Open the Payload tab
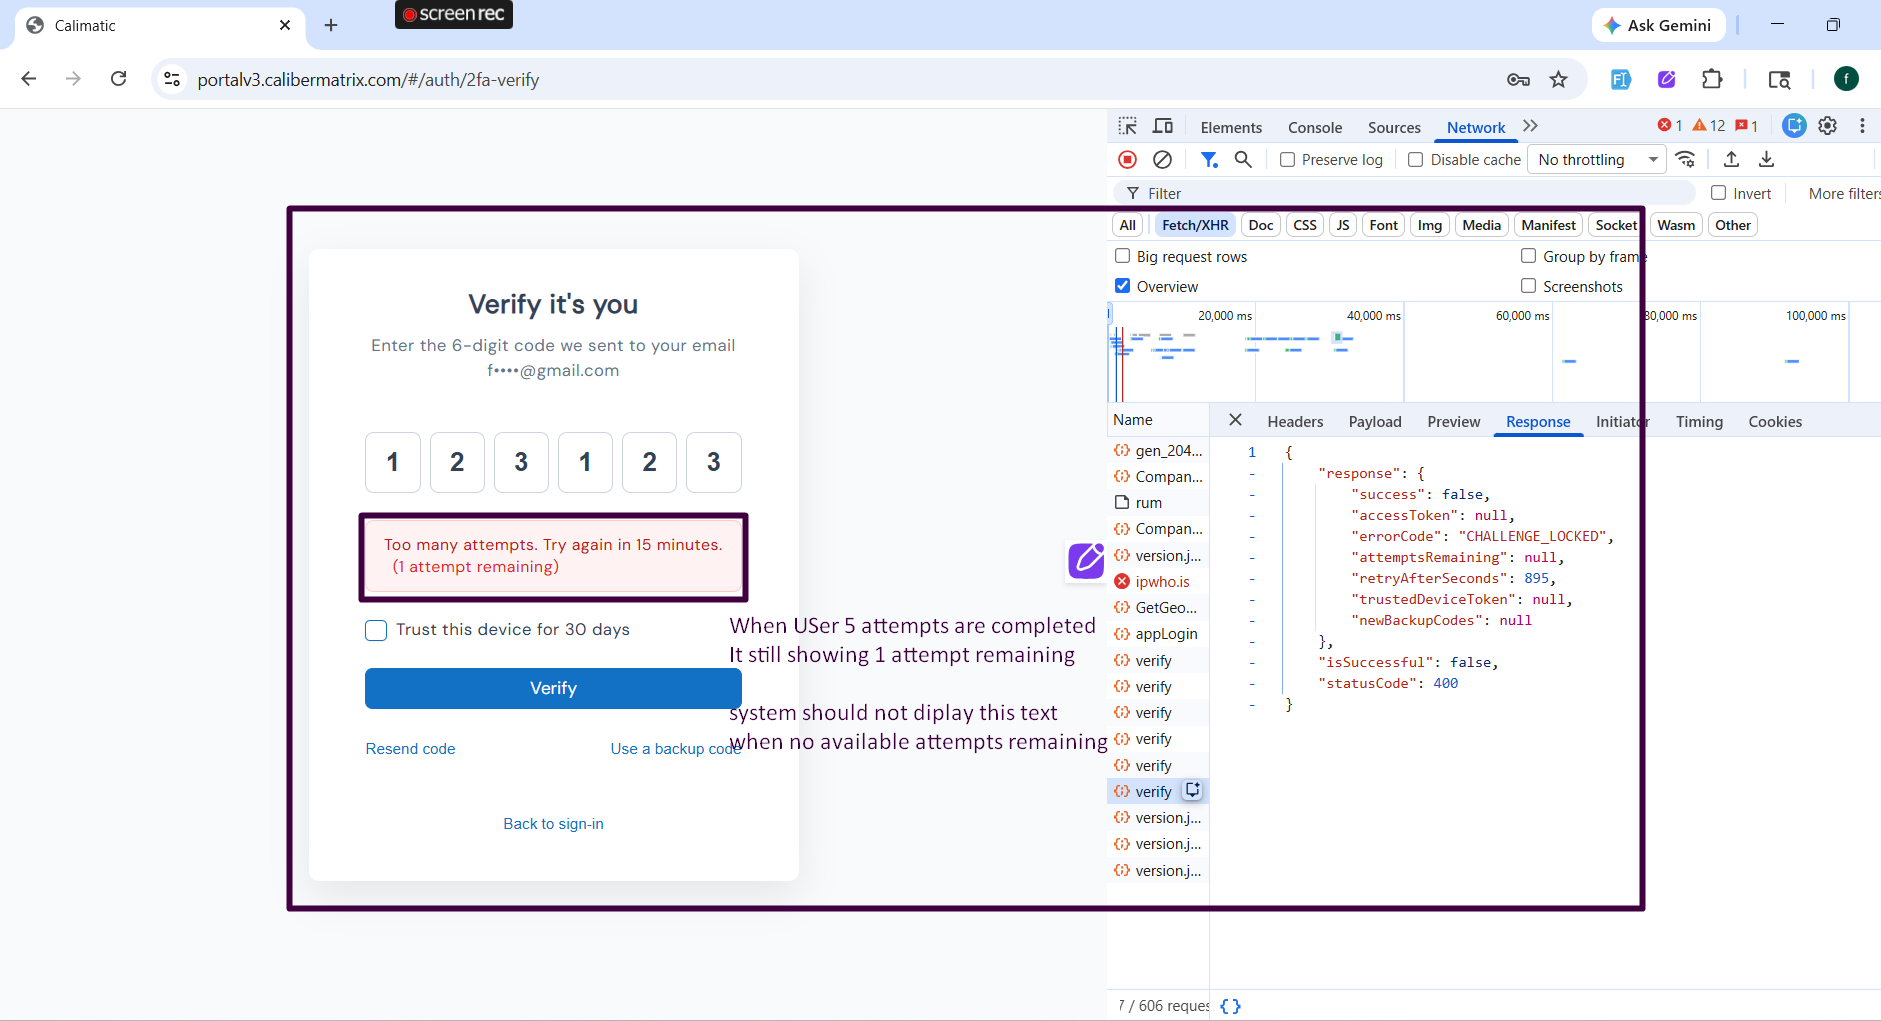Viewport: 1881px width, 1021px height. point(1375,422)
